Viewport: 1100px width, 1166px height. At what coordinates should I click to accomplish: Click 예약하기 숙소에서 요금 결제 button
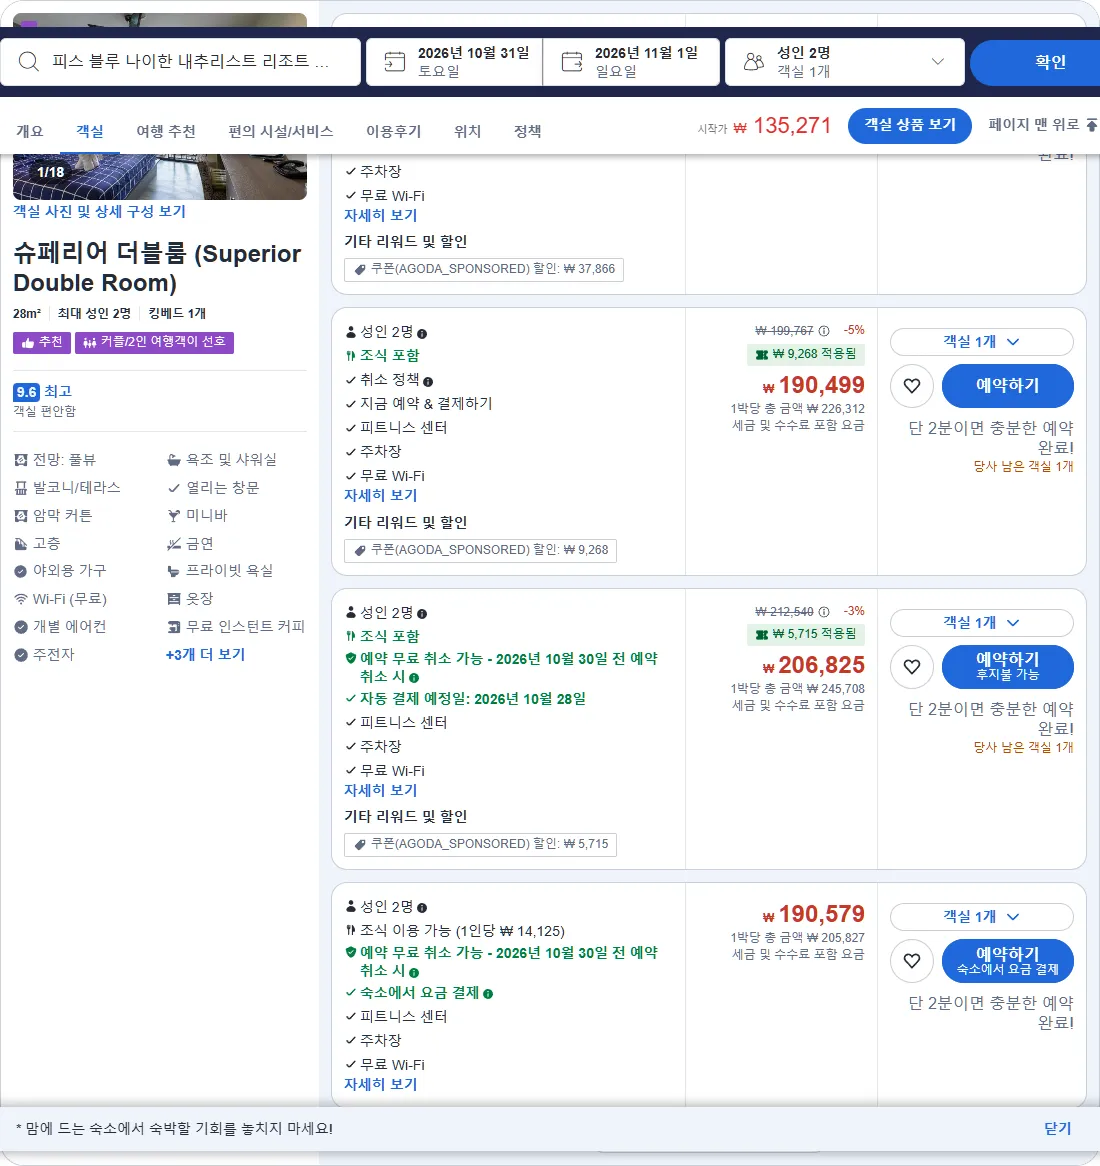[1007, 961]
